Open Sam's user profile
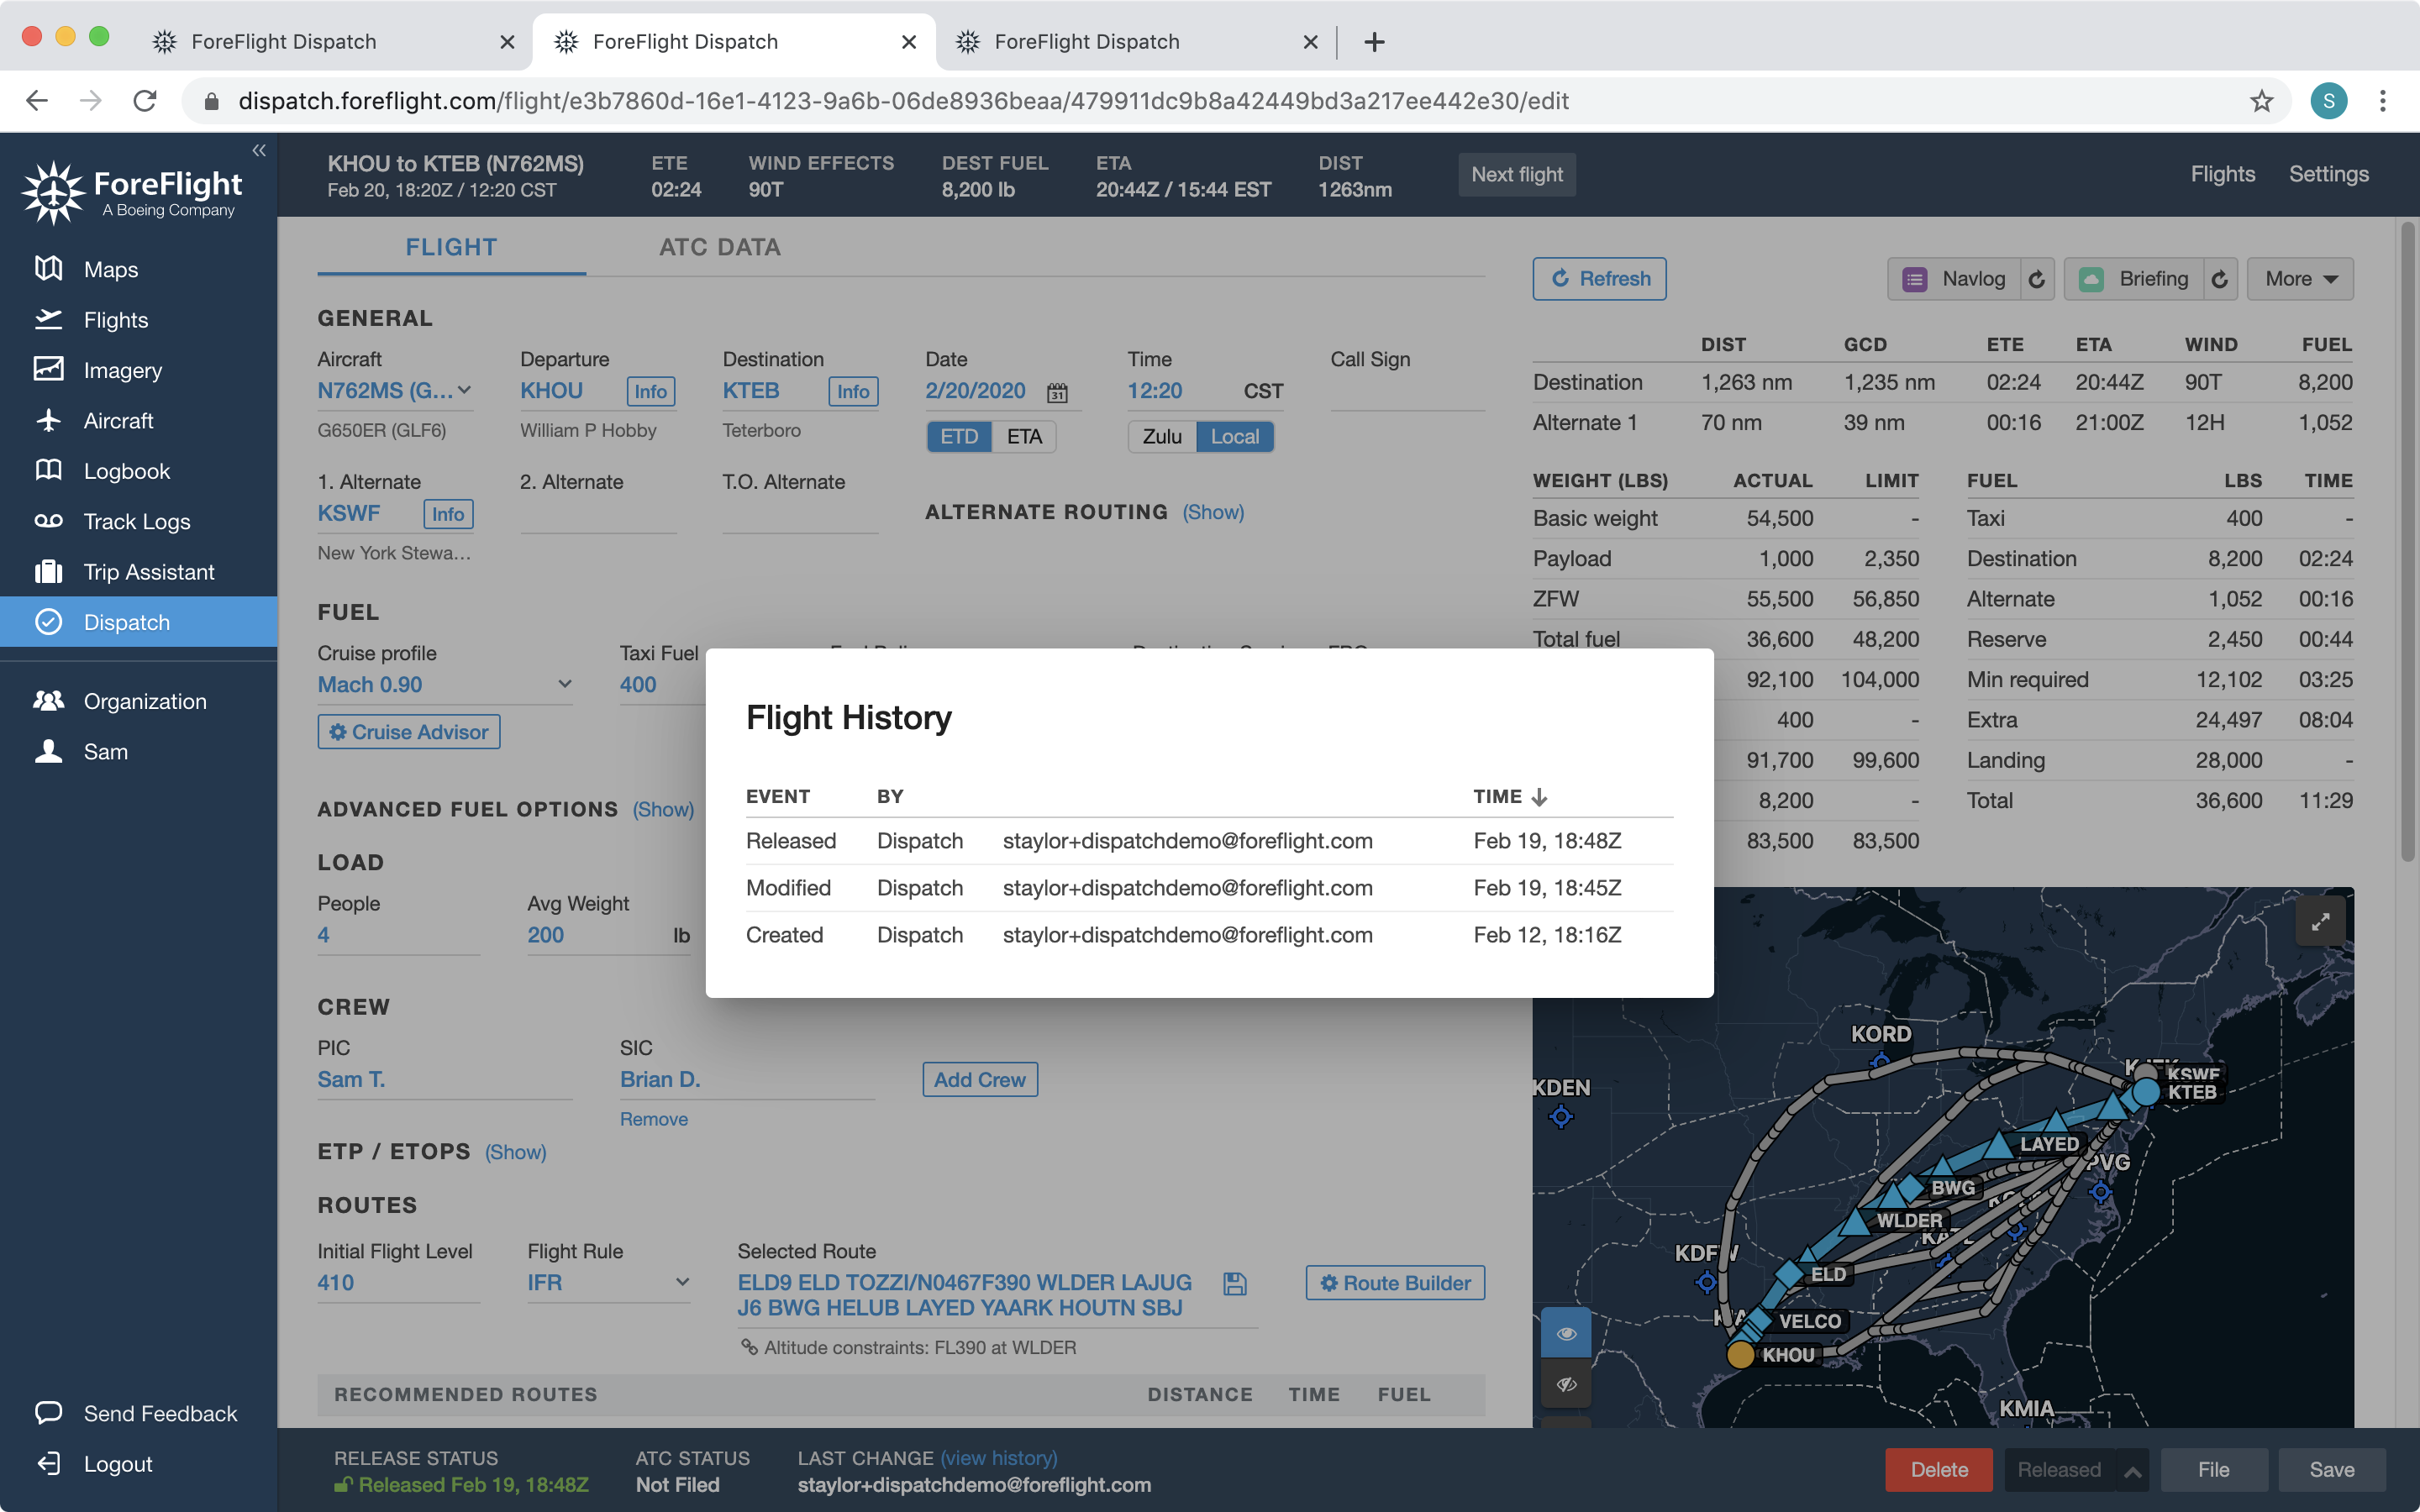 pos(105,751)
